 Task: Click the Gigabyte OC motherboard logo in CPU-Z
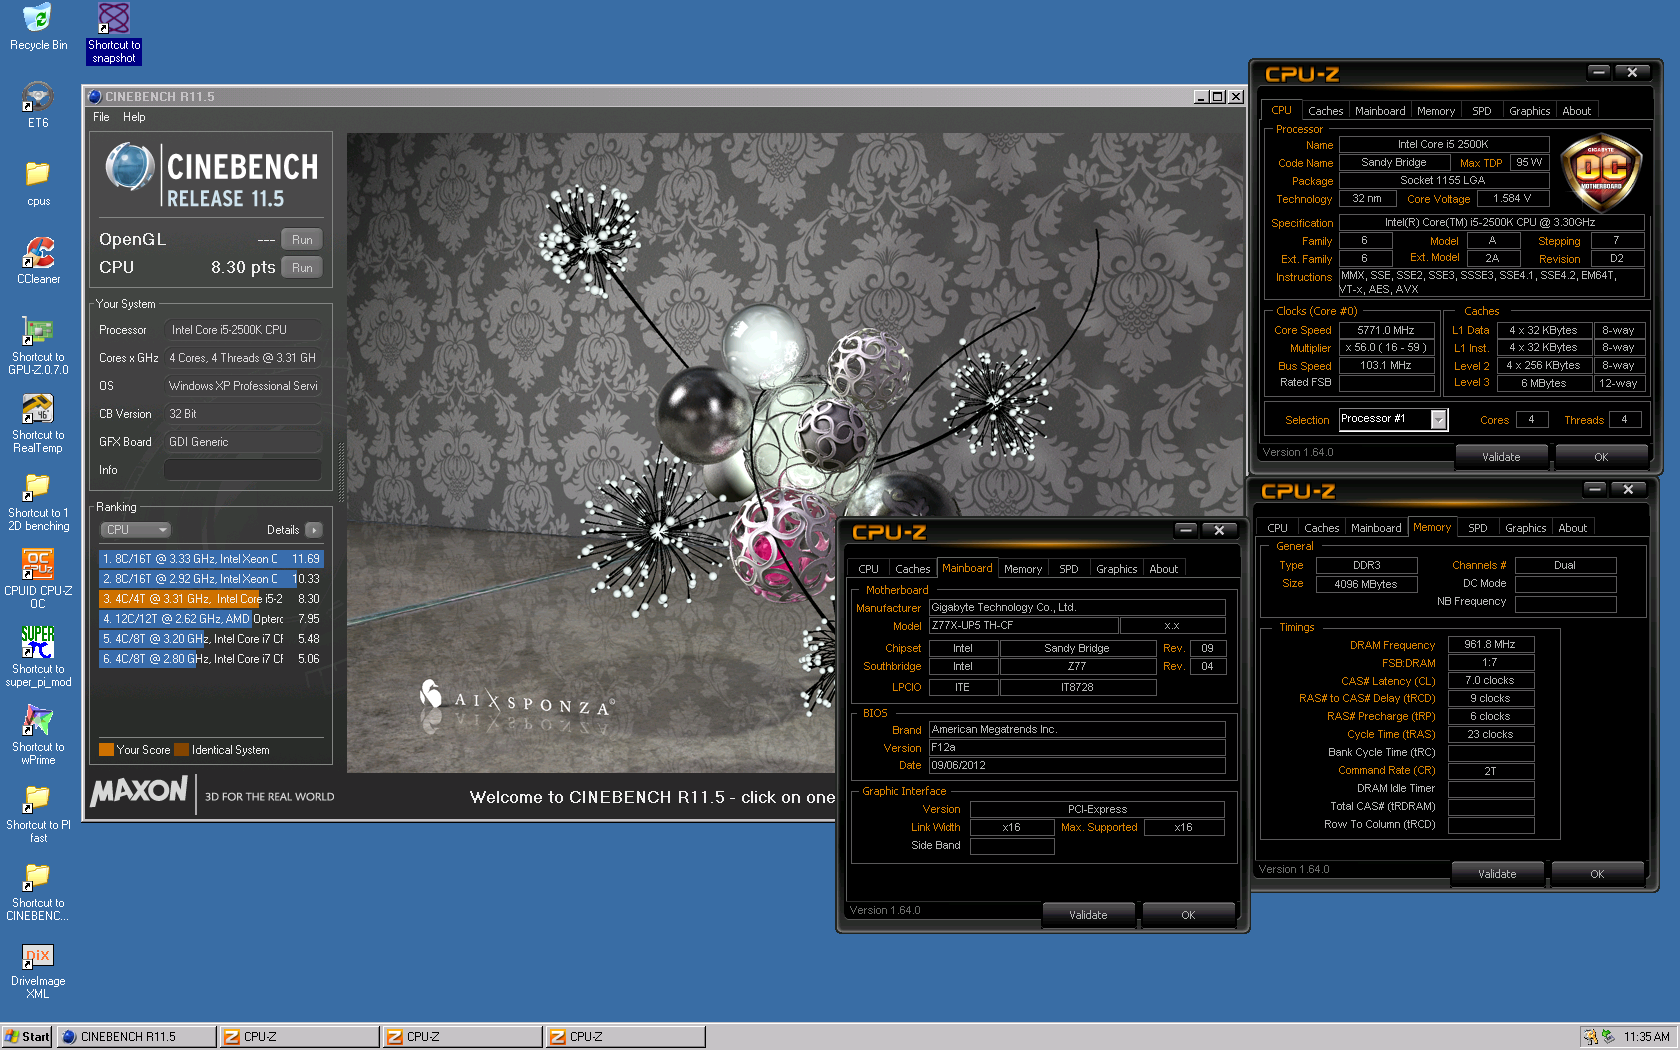1601,172
